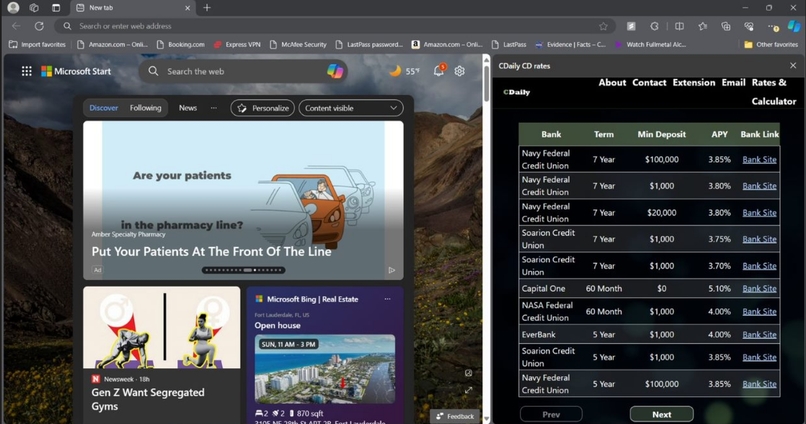Show more feed tabs ellipsis
The width and height of the screenshot is (806, 424).
coord(214,108)
